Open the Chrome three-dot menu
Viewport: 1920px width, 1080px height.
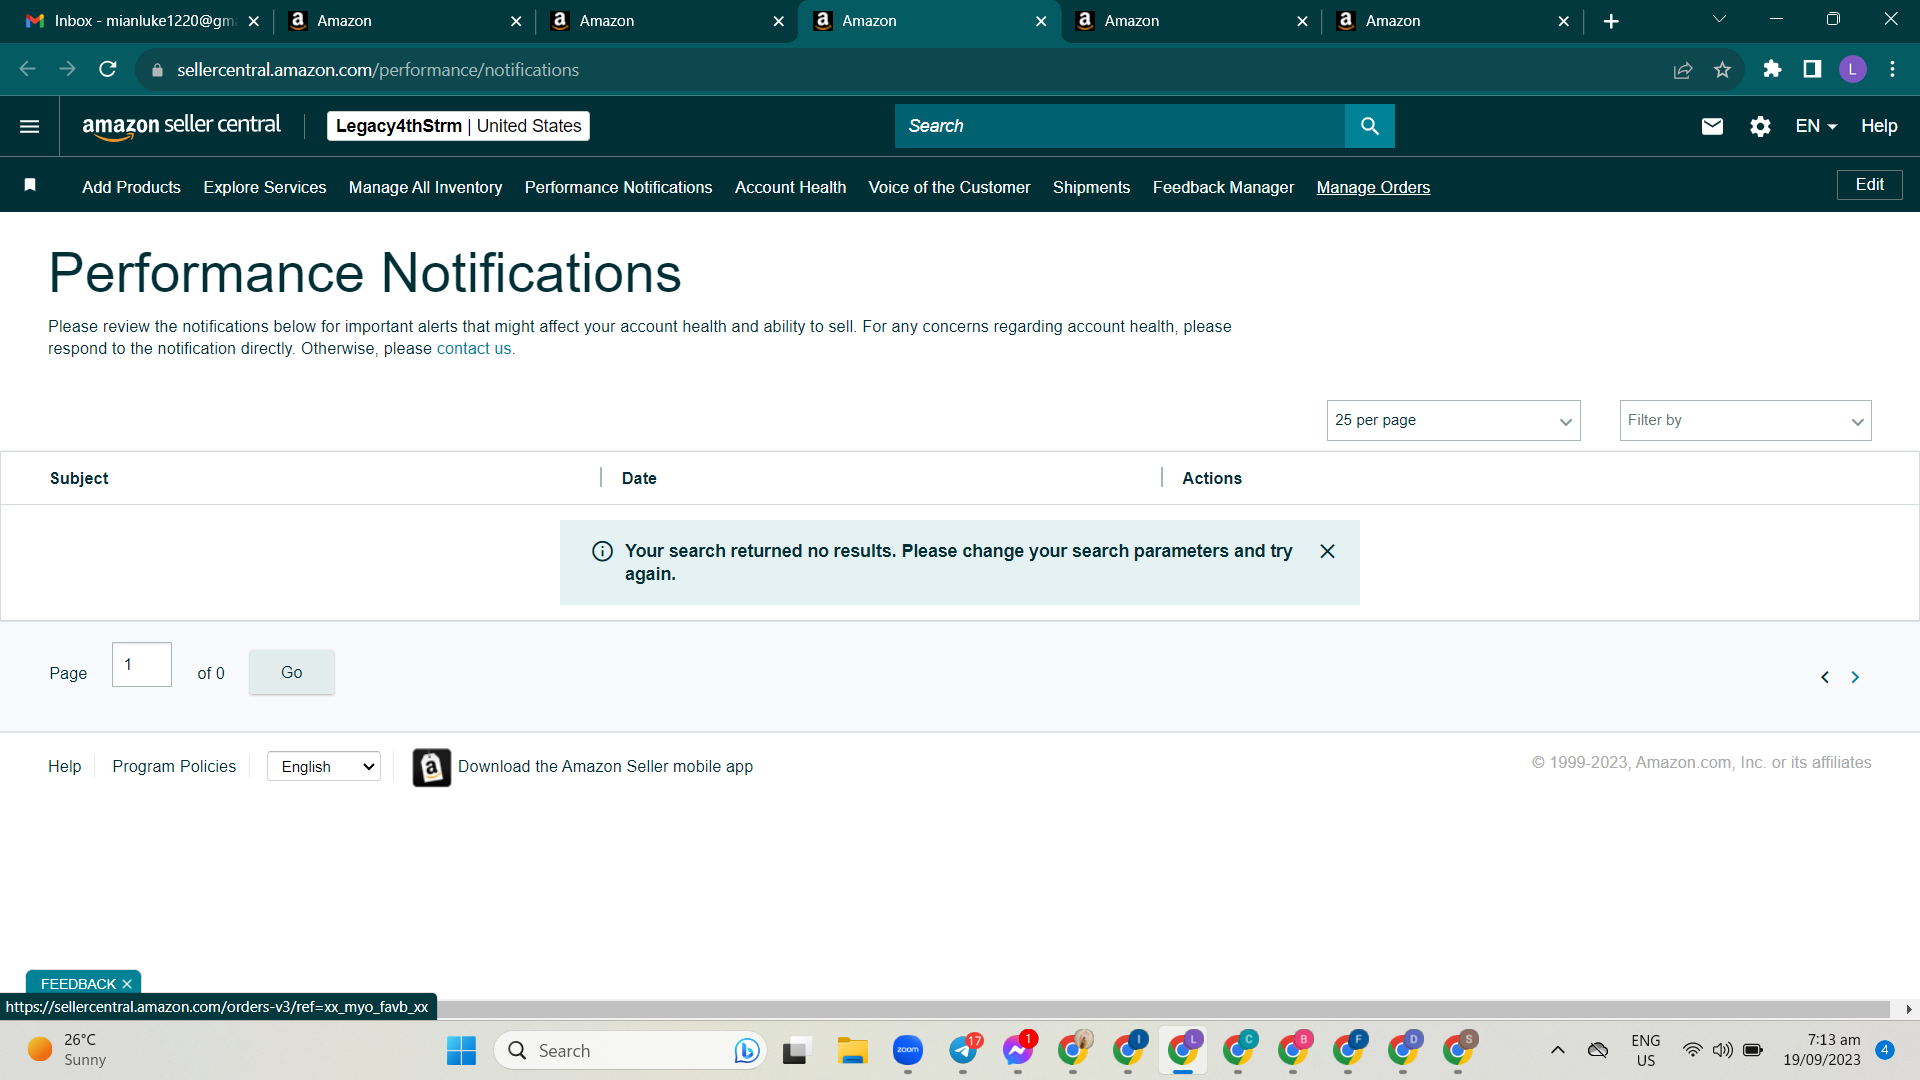[x=1892, y=69]
